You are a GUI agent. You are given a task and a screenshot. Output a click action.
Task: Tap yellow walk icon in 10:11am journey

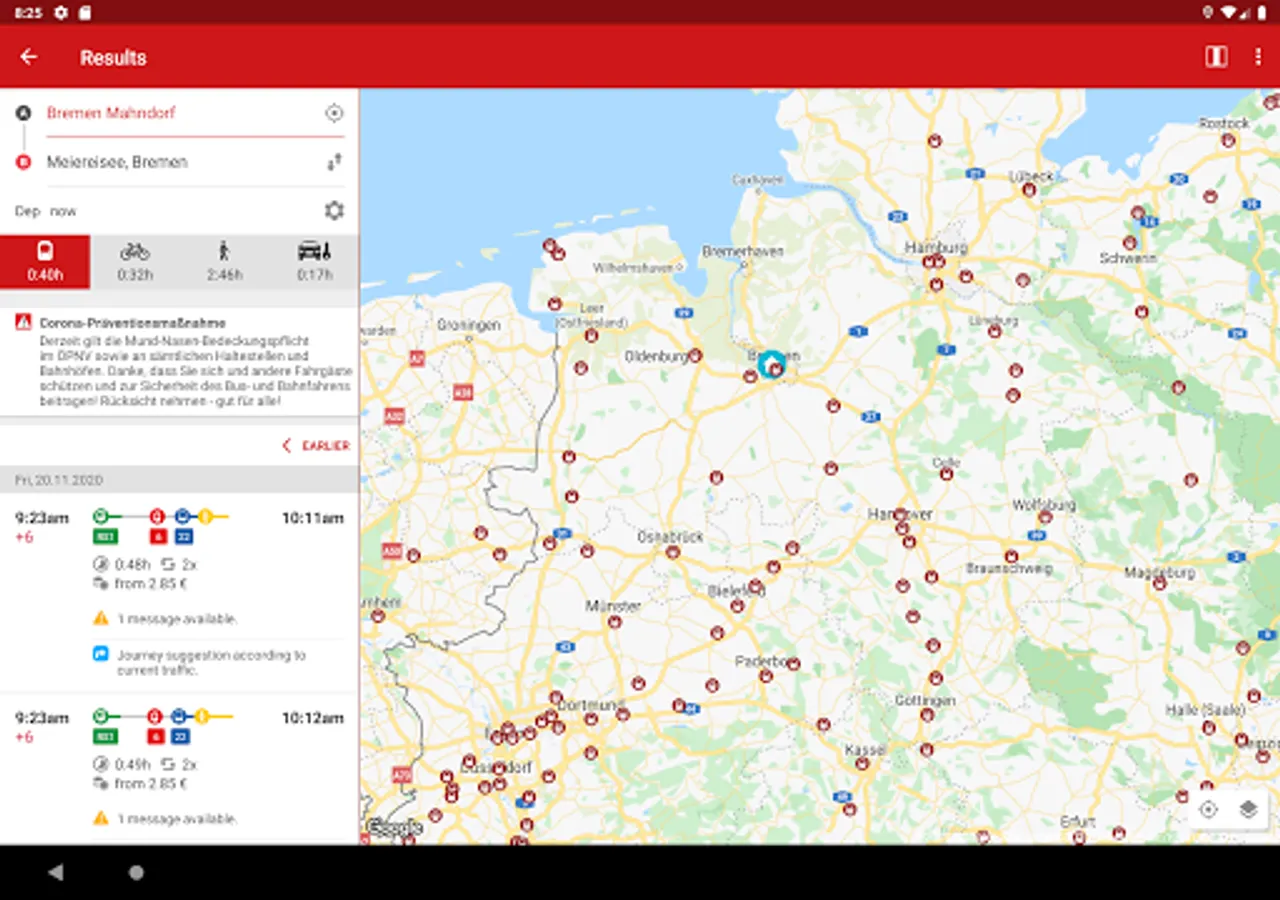click(204, 517)
